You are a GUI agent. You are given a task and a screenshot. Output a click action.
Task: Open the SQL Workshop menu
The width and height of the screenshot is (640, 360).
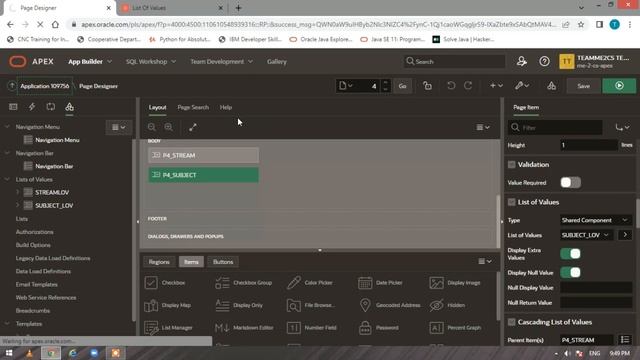click(x=151, y=62)
